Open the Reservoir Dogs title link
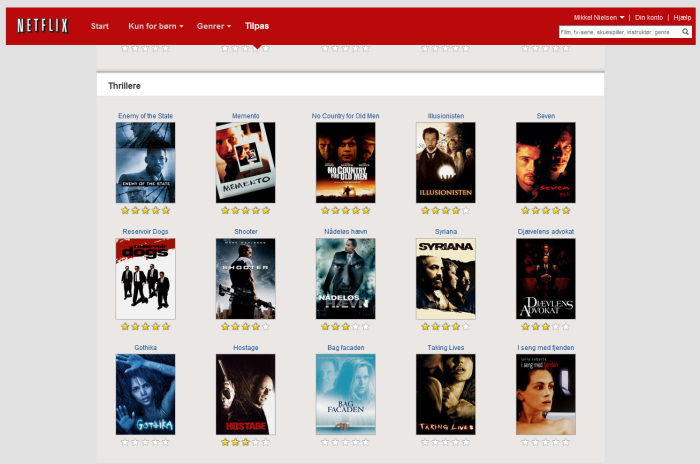The image size is (700, 464). coord(146,231)
